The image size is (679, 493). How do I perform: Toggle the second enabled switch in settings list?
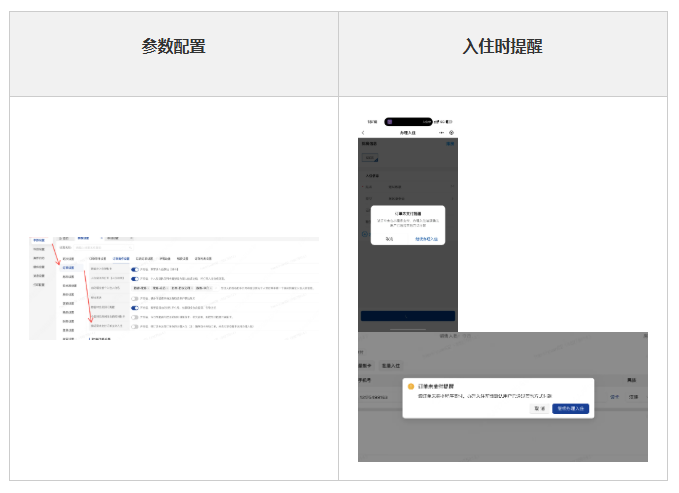coord(135,279)
